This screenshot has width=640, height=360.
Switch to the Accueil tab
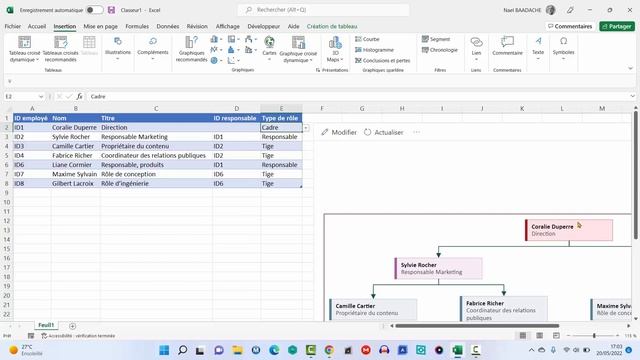[37, 26]
